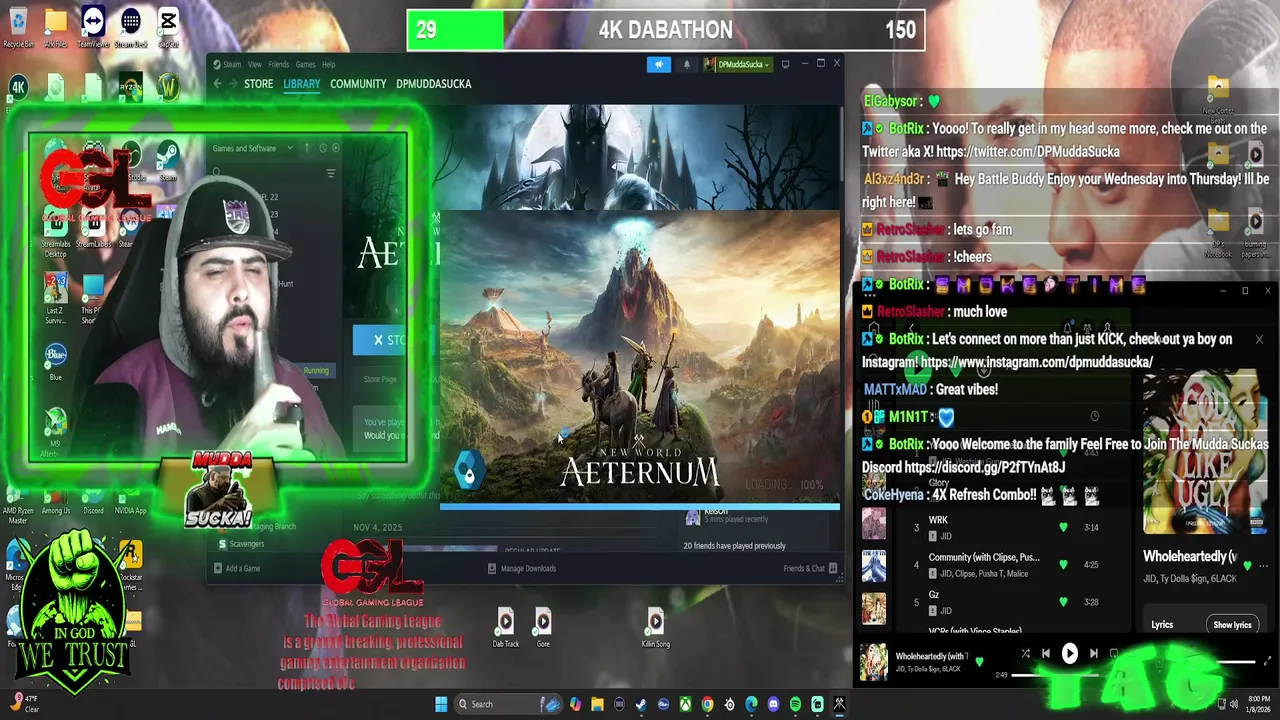This screenshot has height=720, width=1280.
Task: Open Steam from the taskbar
Action: click(641, 704)
